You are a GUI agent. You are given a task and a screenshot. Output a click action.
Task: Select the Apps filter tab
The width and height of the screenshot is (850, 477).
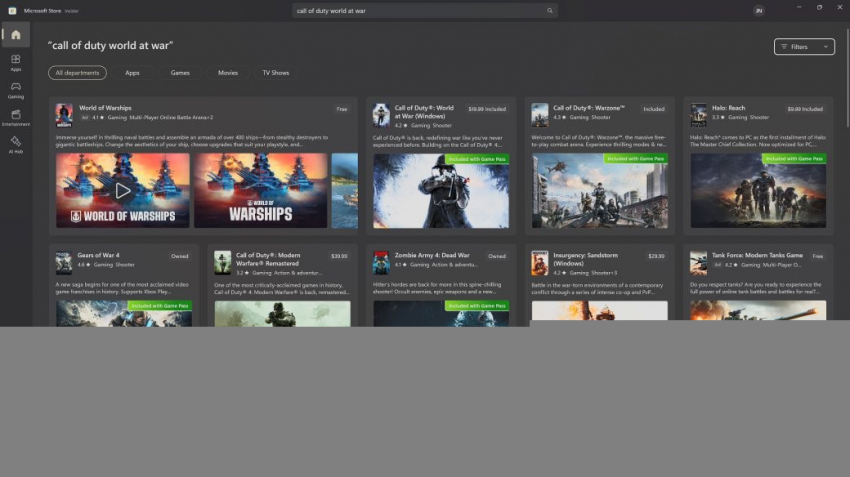[x=132, y=73]
